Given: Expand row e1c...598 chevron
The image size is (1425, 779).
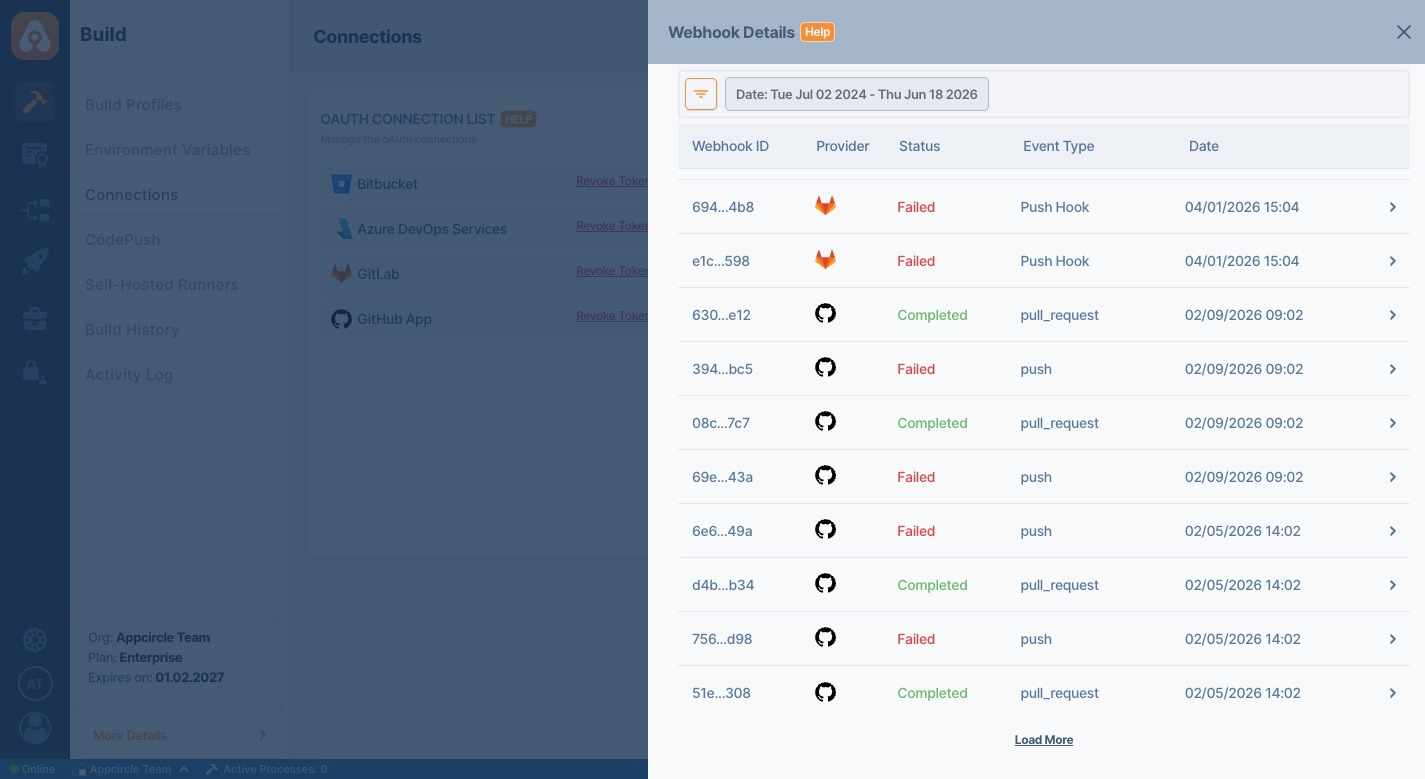Looking at the screenshot, I should click(x=1392, y=261).
